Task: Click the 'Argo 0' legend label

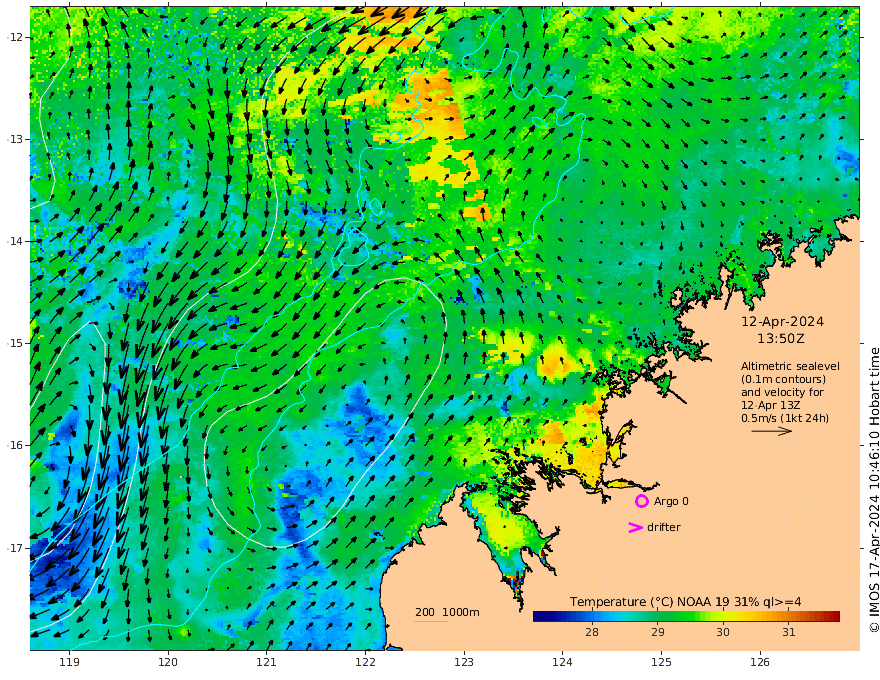Action: point(671,501)
